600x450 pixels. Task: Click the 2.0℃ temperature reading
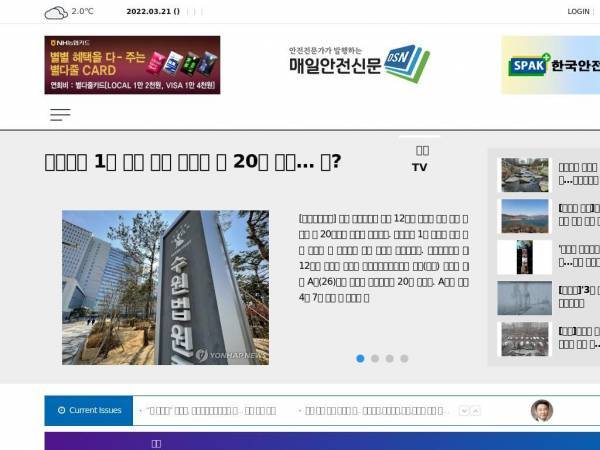coord(82,11)
